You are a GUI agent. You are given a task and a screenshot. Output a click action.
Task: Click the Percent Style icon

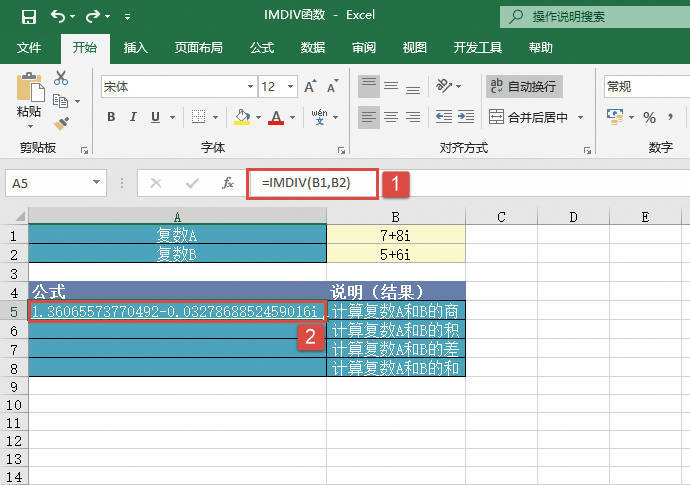coord(649,118)
